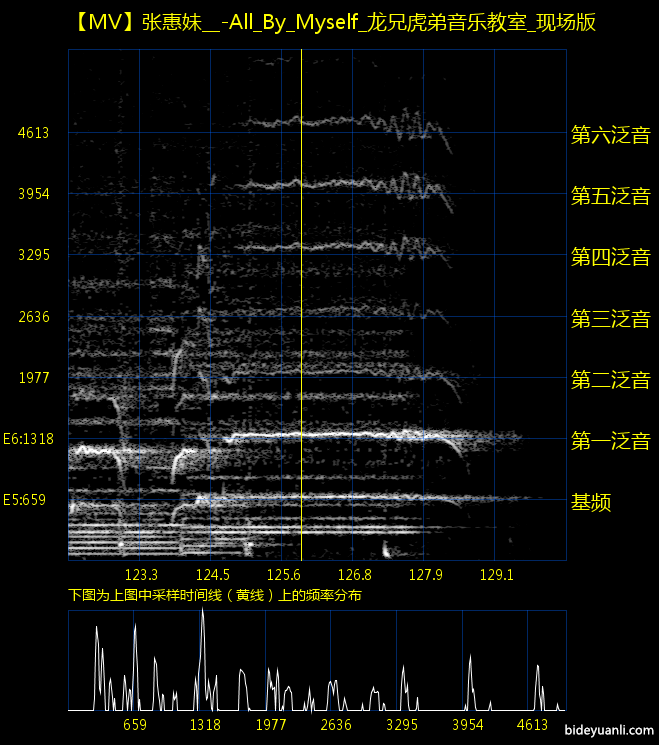Click the E5:659 frequency label
The height and width of the screenshot is (745, 659).
(x=25, y=499)
